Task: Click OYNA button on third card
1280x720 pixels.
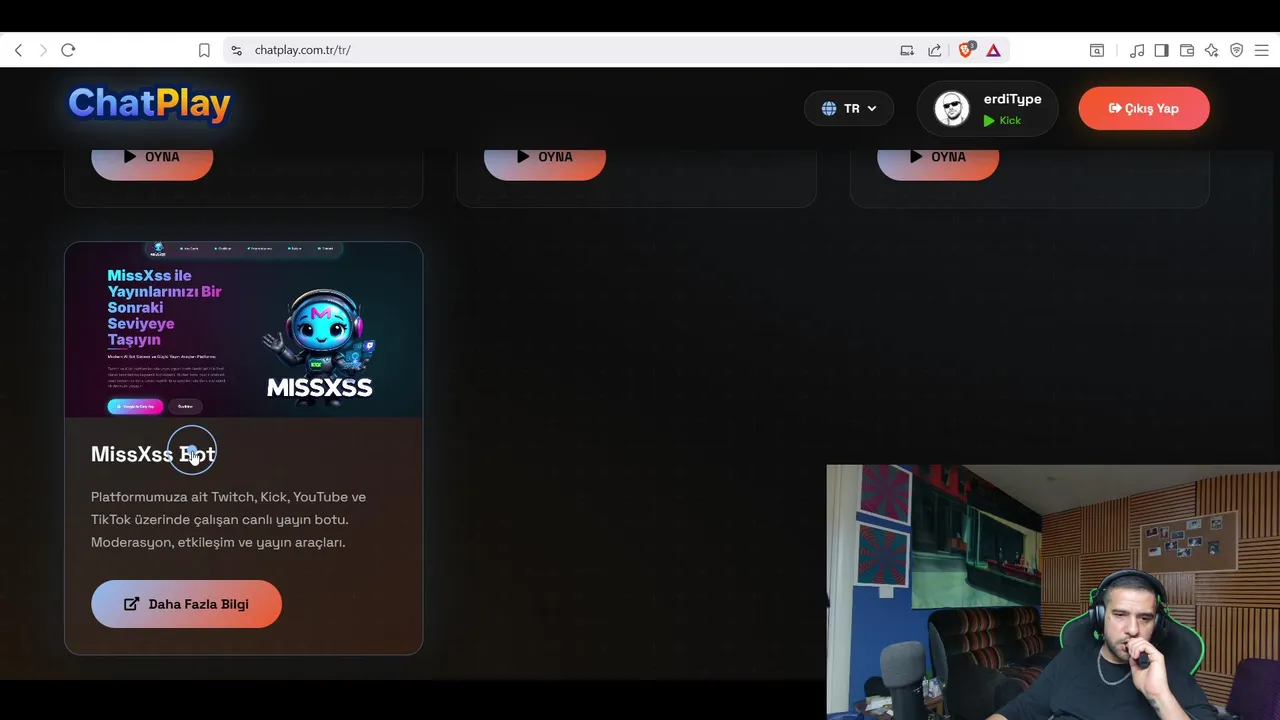Action: [938, 158]
